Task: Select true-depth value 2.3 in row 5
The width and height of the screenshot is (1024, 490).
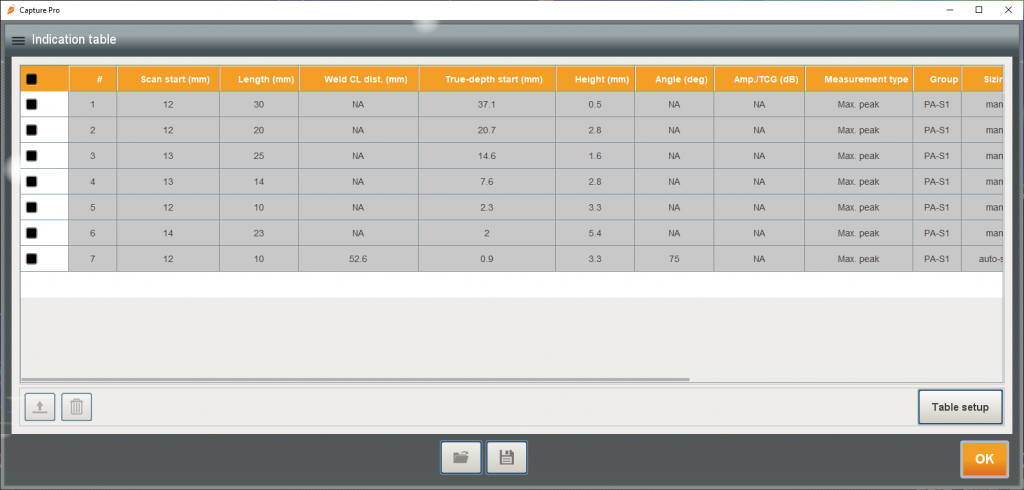Action: coord(487,207)
